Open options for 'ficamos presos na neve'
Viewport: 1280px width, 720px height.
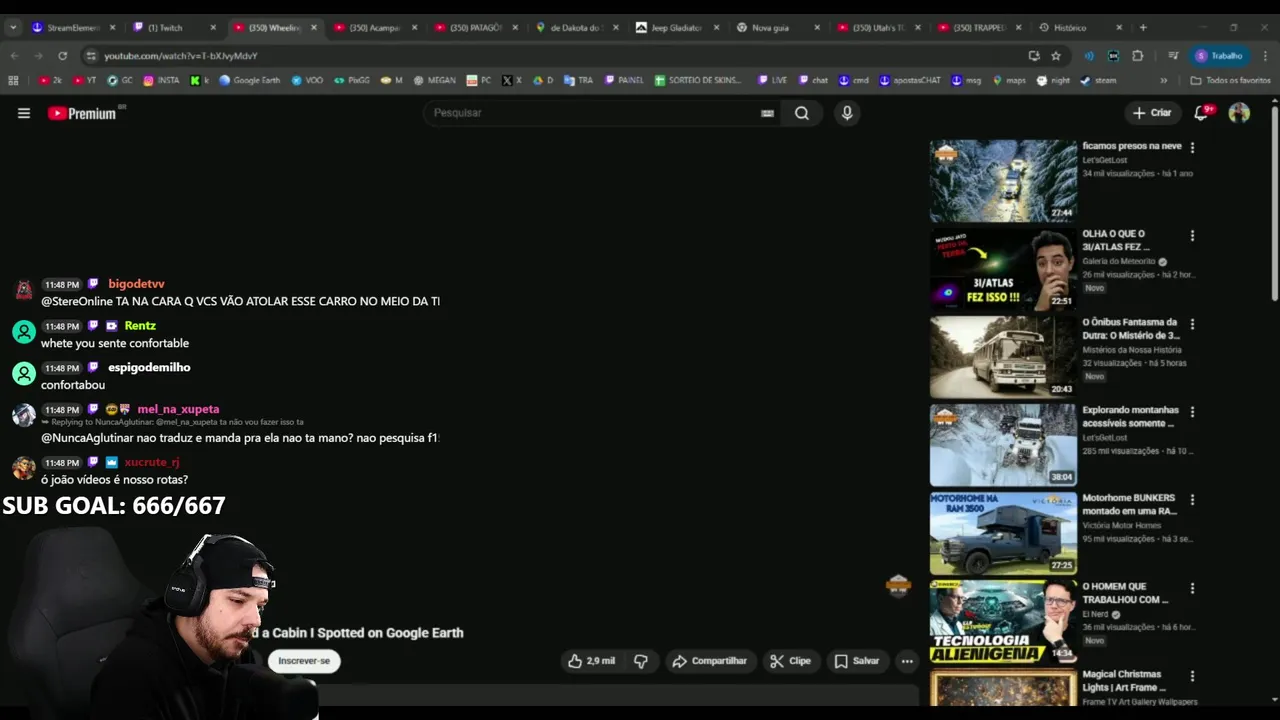1192,147
